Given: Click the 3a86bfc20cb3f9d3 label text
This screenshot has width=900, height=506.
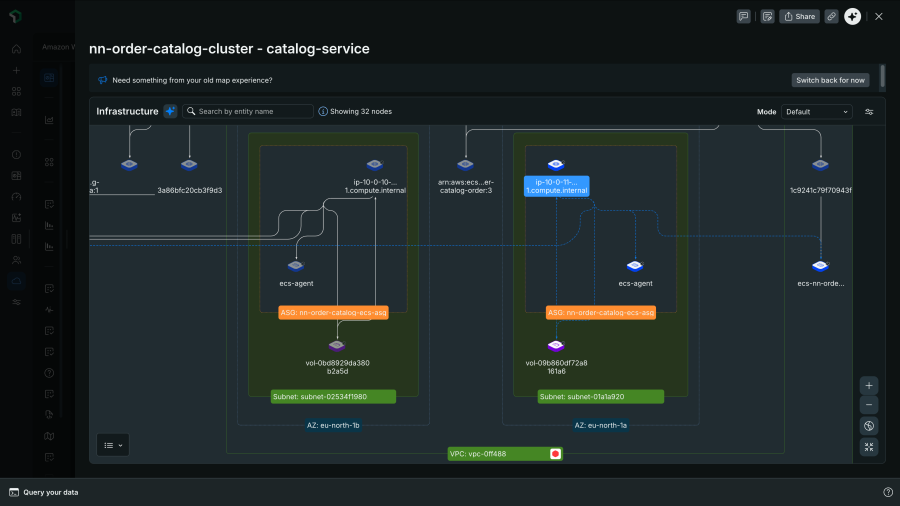Looking at the screenshot, I should (x=190, y=190).
